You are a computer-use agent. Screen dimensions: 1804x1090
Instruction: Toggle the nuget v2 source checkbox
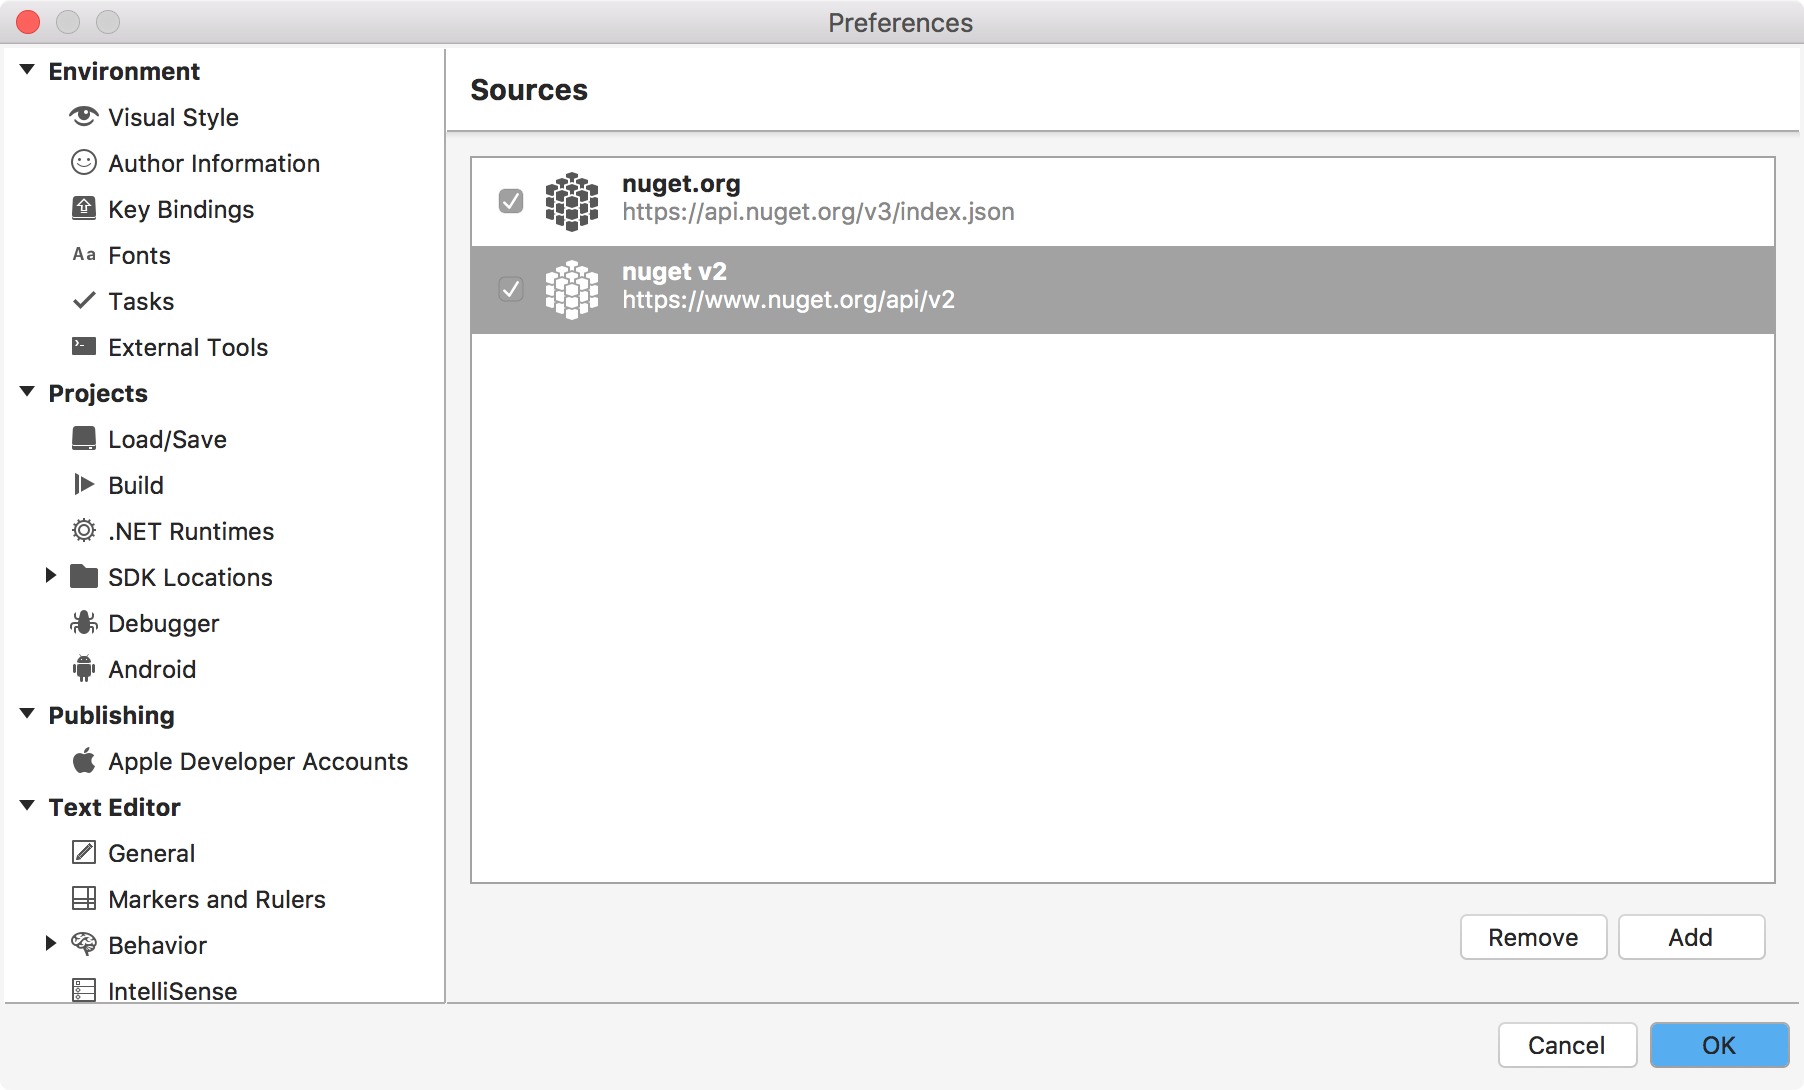pos(511,289)
